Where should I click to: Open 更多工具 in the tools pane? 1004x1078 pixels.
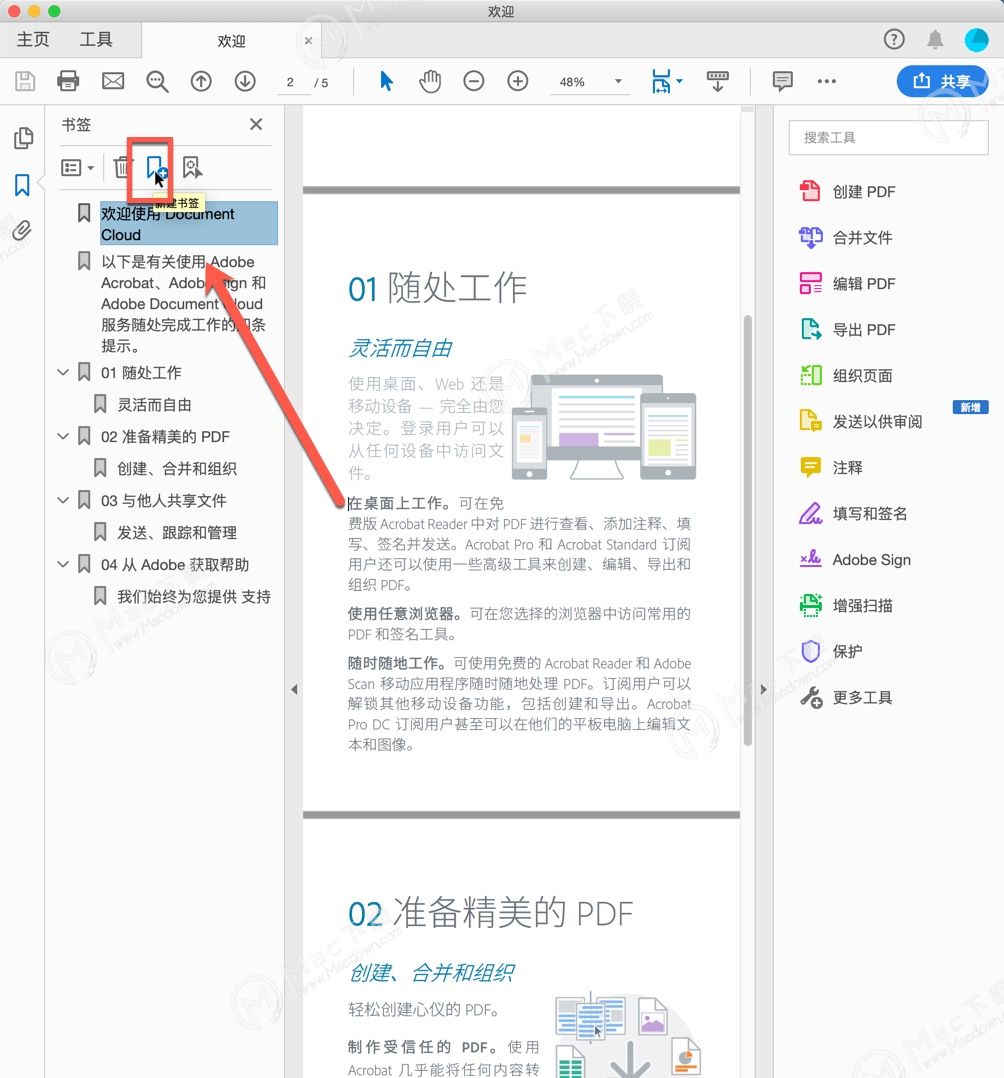pos(846,697)
